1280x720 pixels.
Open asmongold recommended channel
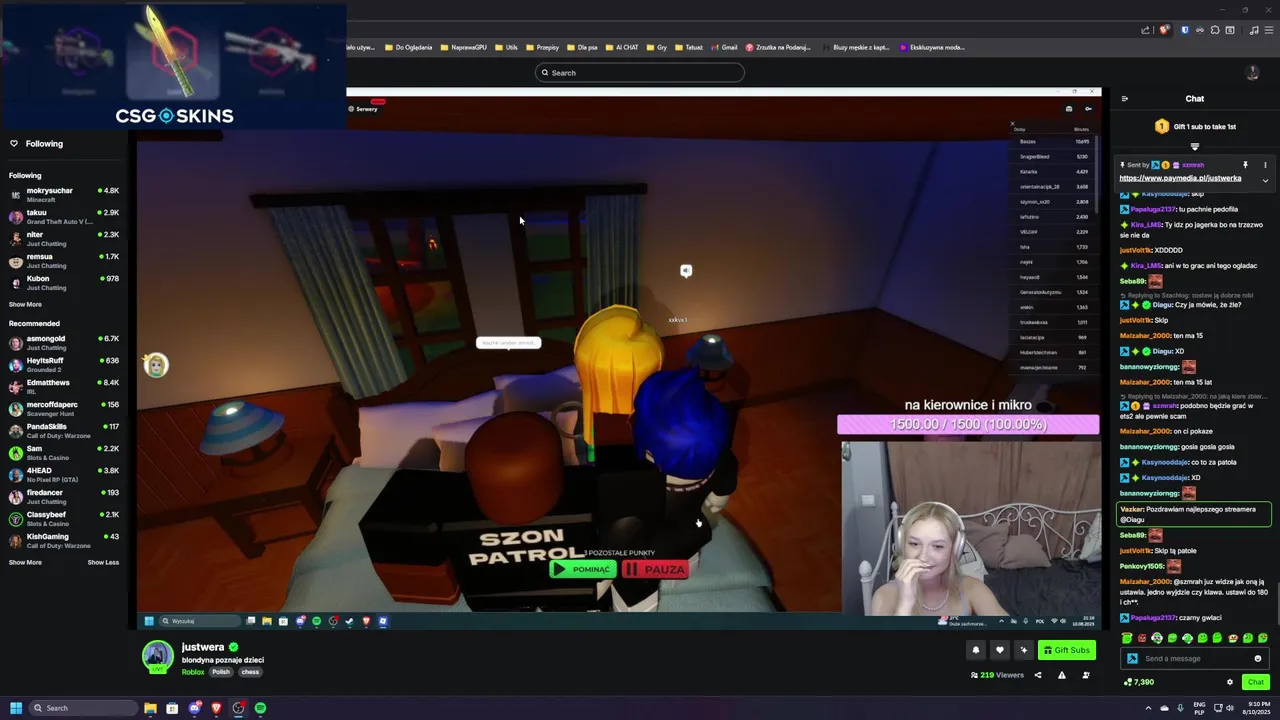(64, 342)
